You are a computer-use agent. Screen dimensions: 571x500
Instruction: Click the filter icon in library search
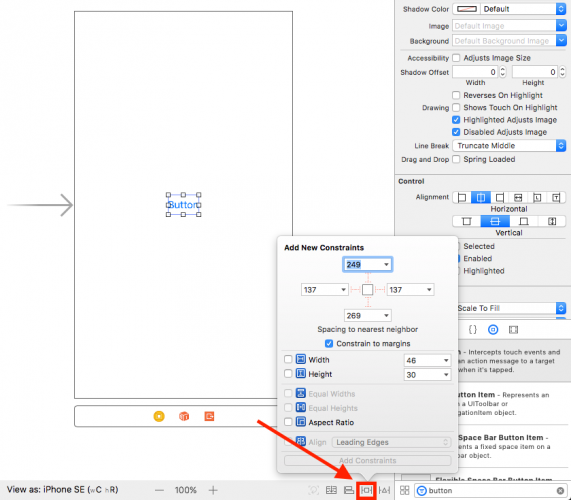pos(421,491)
